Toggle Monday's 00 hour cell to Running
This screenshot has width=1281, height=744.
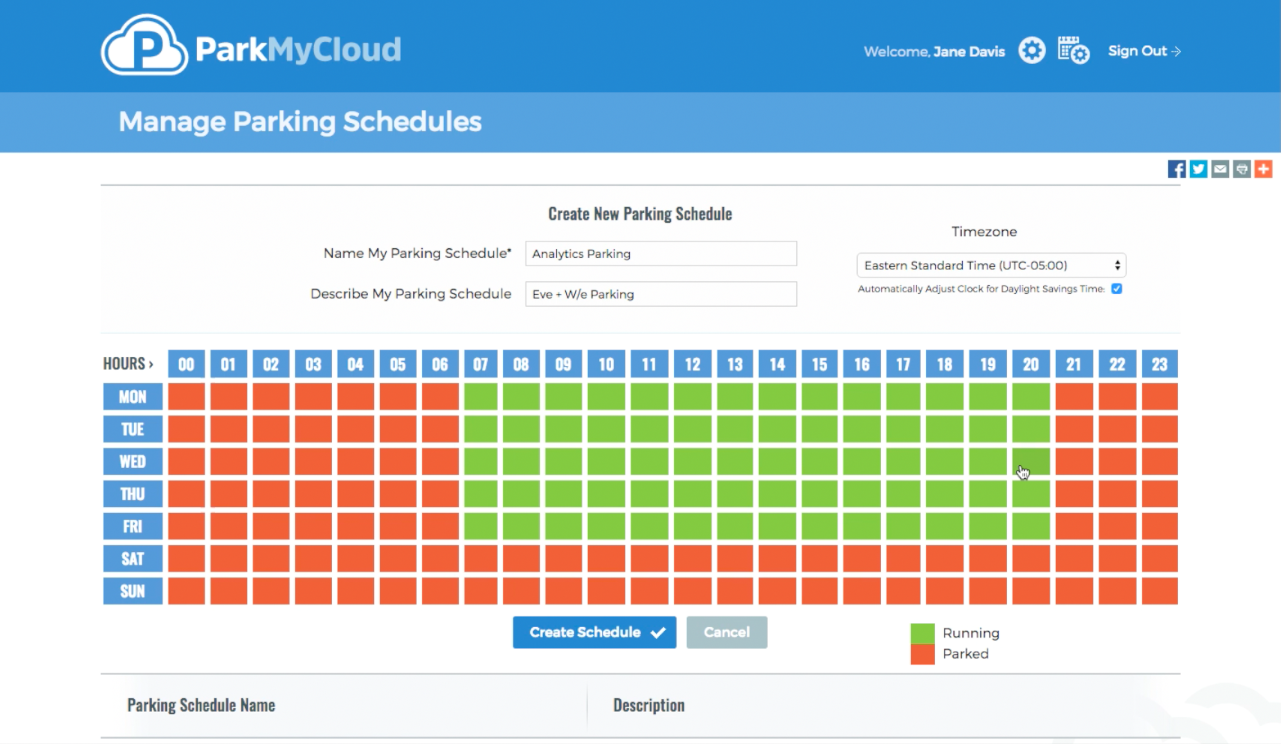pyautogui.click(x=186, y=396)
